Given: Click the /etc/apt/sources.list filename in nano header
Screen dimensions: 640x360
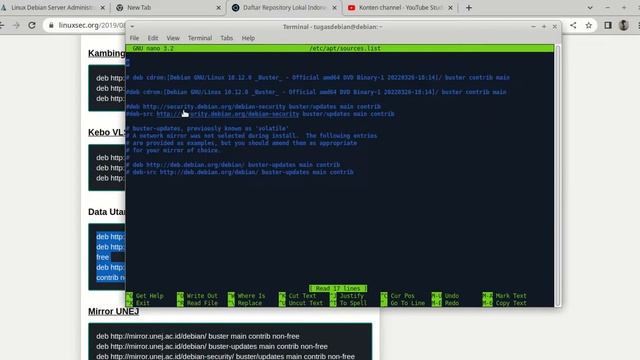Looking at the screenshot, I should tap(345, 48).
